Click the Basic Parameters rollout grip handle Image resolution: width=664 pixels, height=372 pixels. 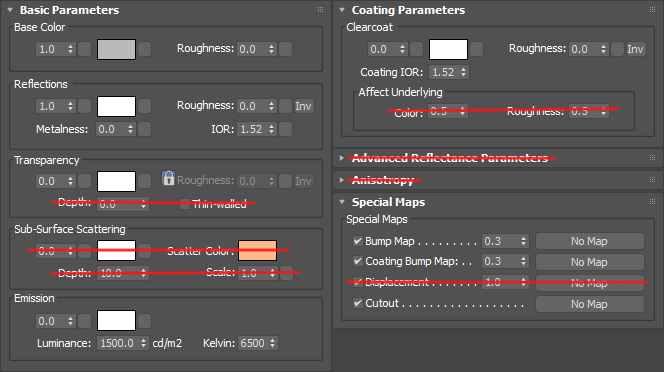click(x=320, y=10)
